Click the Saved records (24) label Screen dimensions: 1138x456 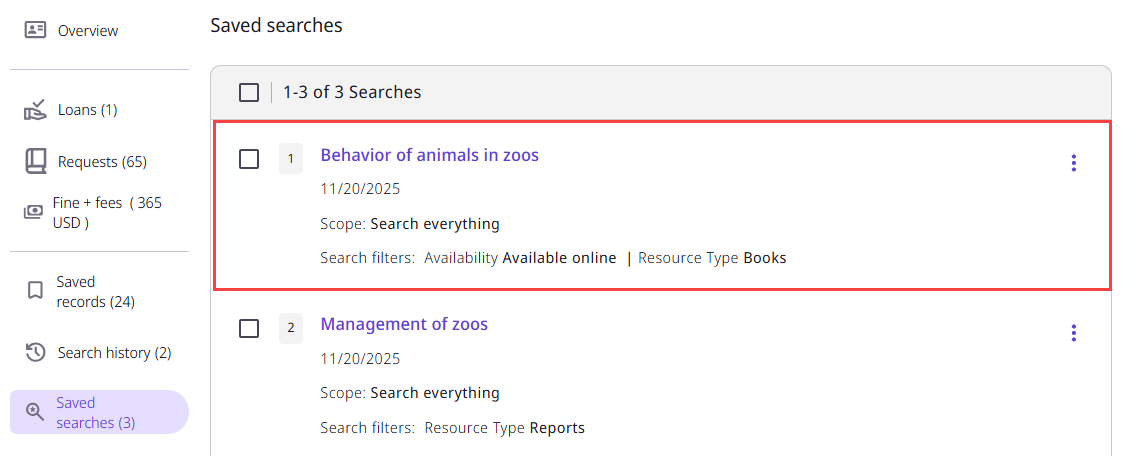point(95,292)
